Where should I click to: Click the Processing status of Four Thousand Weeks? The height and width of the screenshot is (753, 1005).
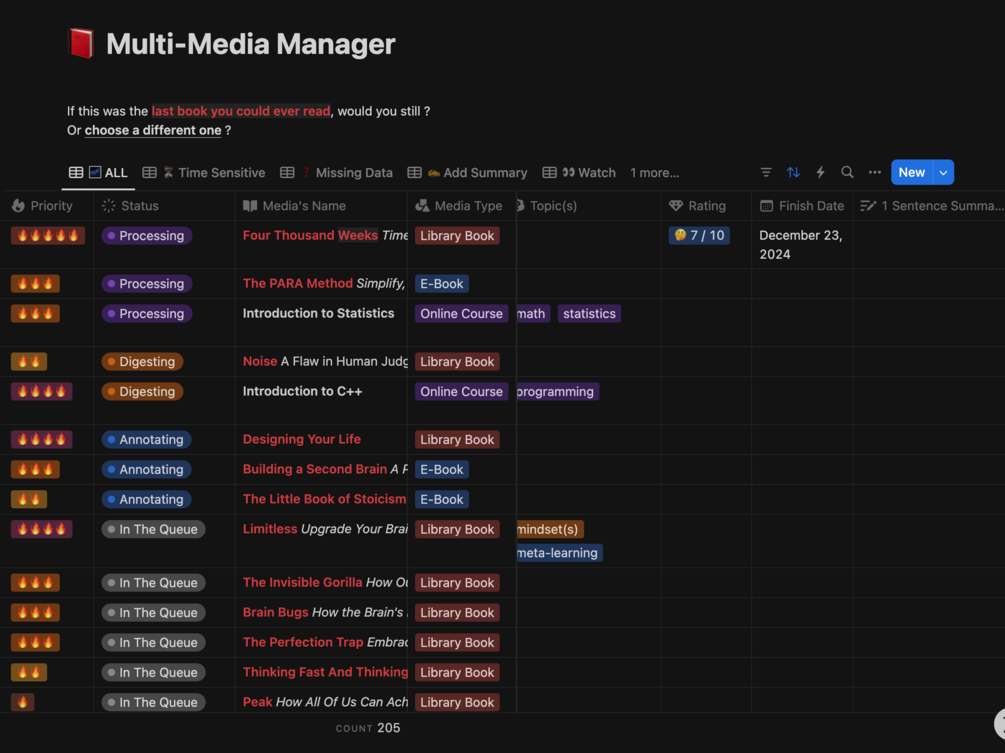pos(147,236)
